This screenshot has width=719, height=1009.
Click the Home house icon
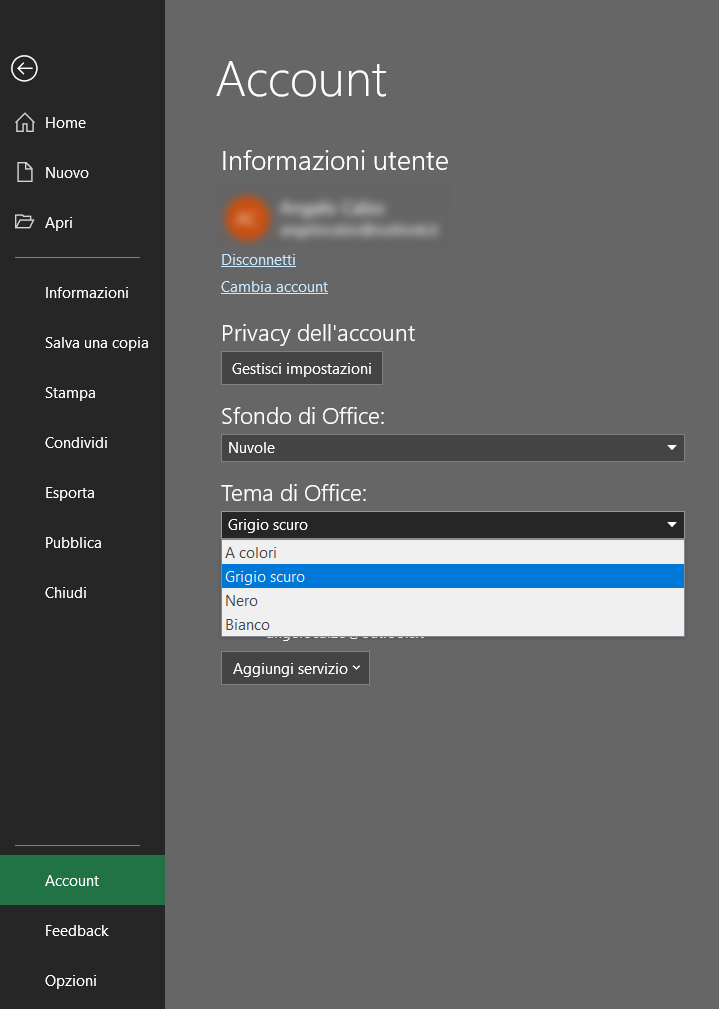(x=24, y=122)
